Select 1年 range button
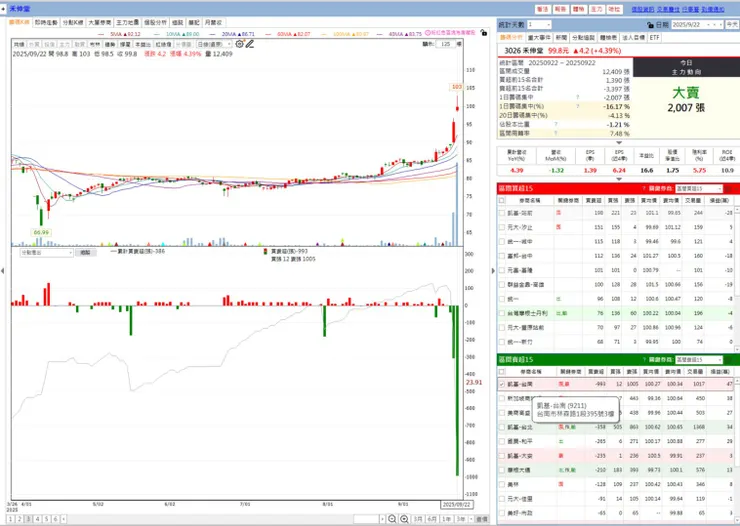The width and height of the screenshot is (740, 526). [x=446, y=519]
